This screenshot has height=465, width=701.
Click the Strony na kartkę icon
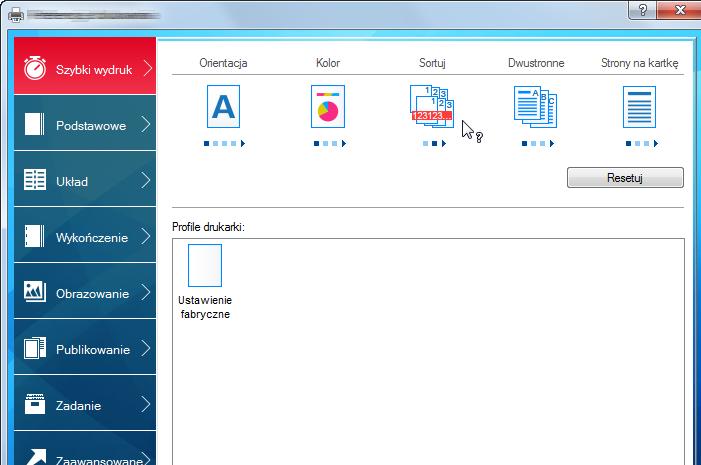pyautogui.click(x=639, y=107)
